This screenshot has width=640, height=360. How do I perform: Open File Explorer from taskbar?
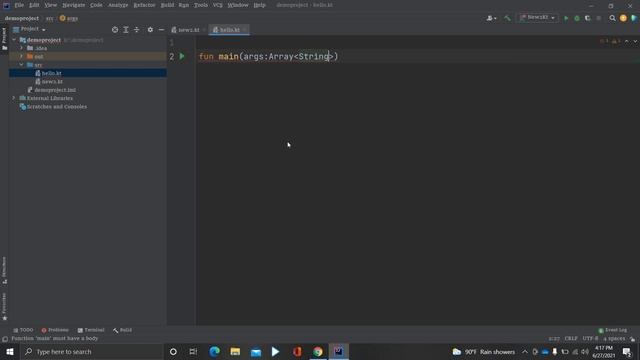[235, 351]
